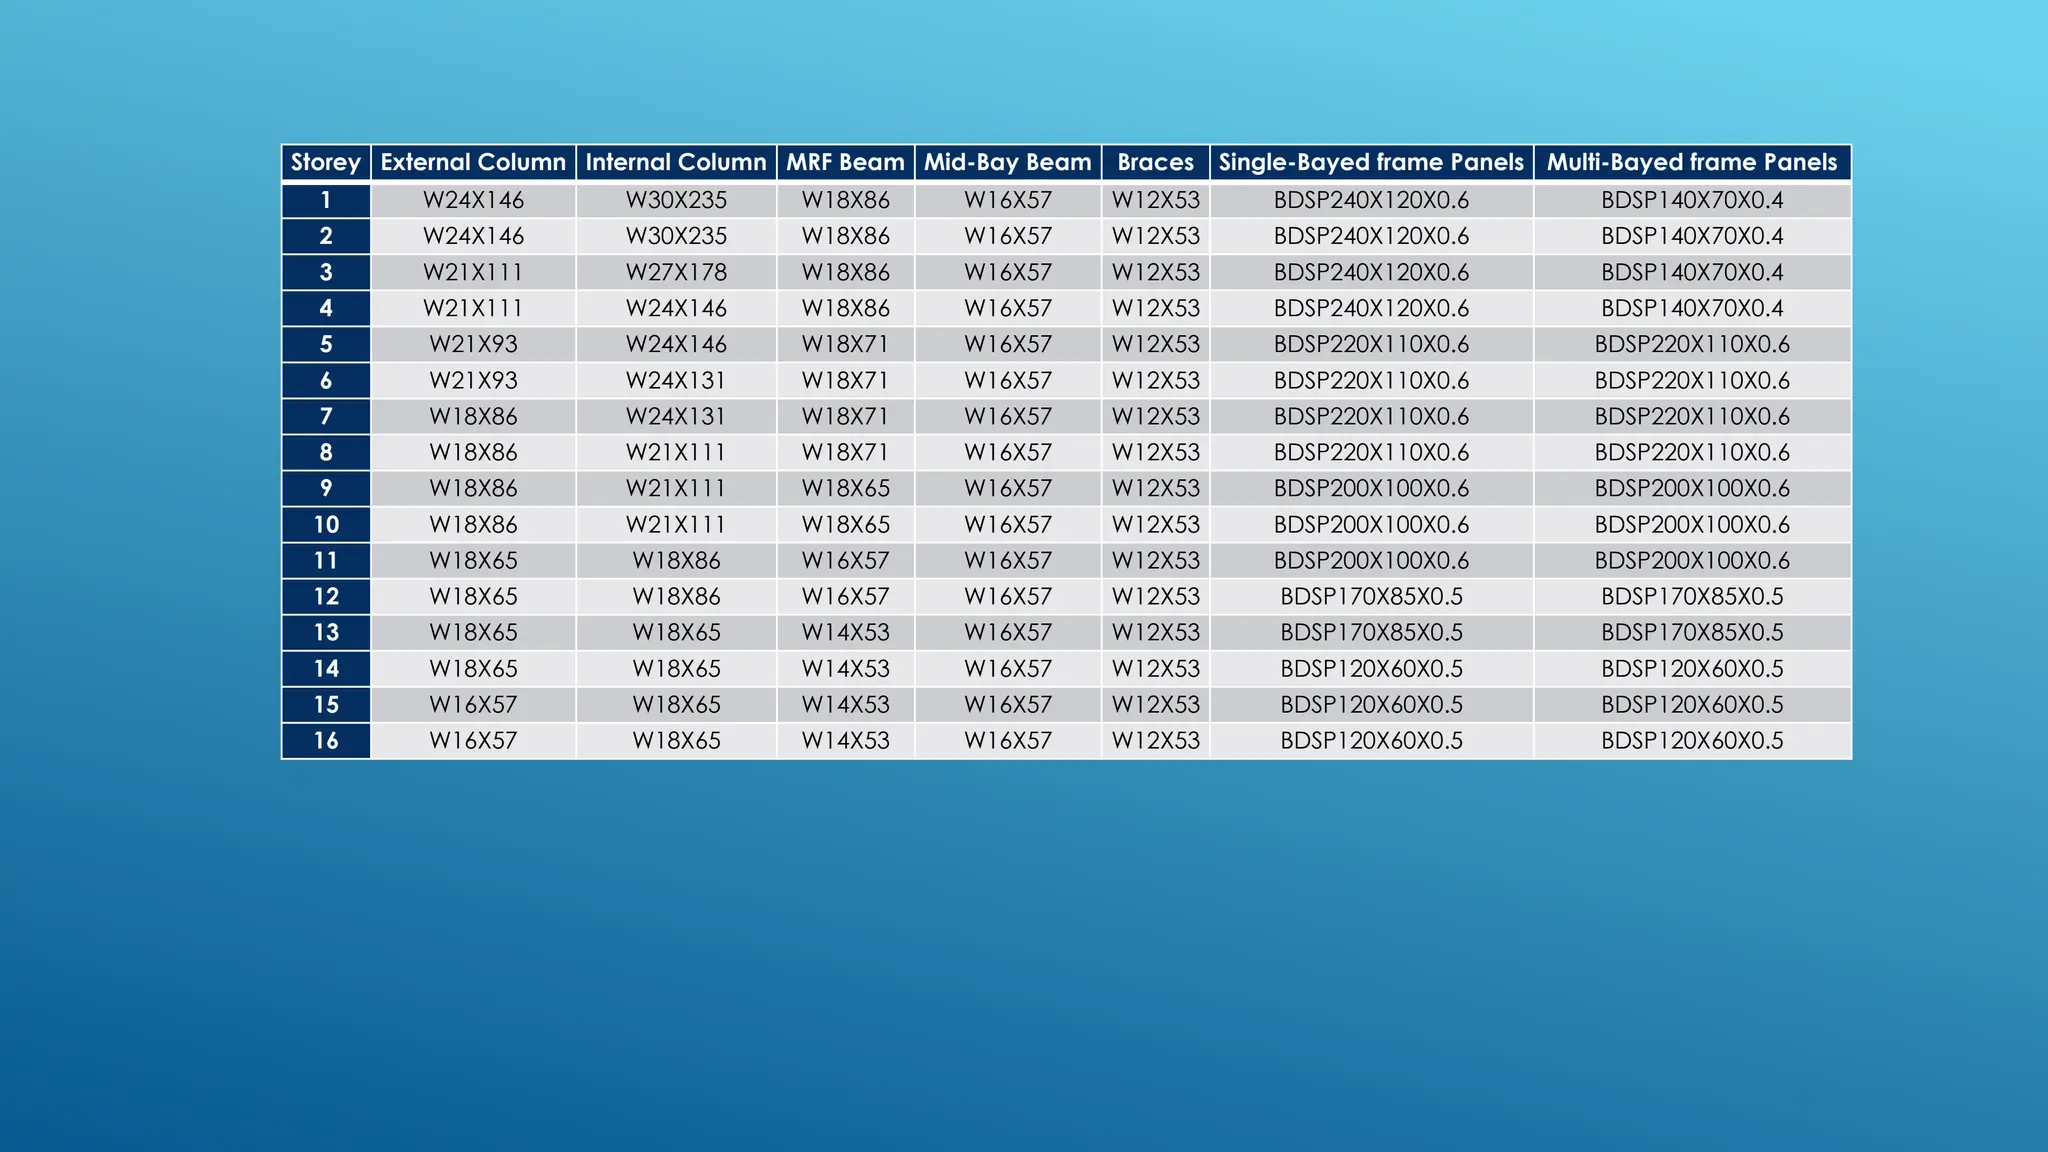Select storey 10 row number cell
Image resolution: width=2048 pixels, height=1152 pixels.
click(x=326, y=524)
